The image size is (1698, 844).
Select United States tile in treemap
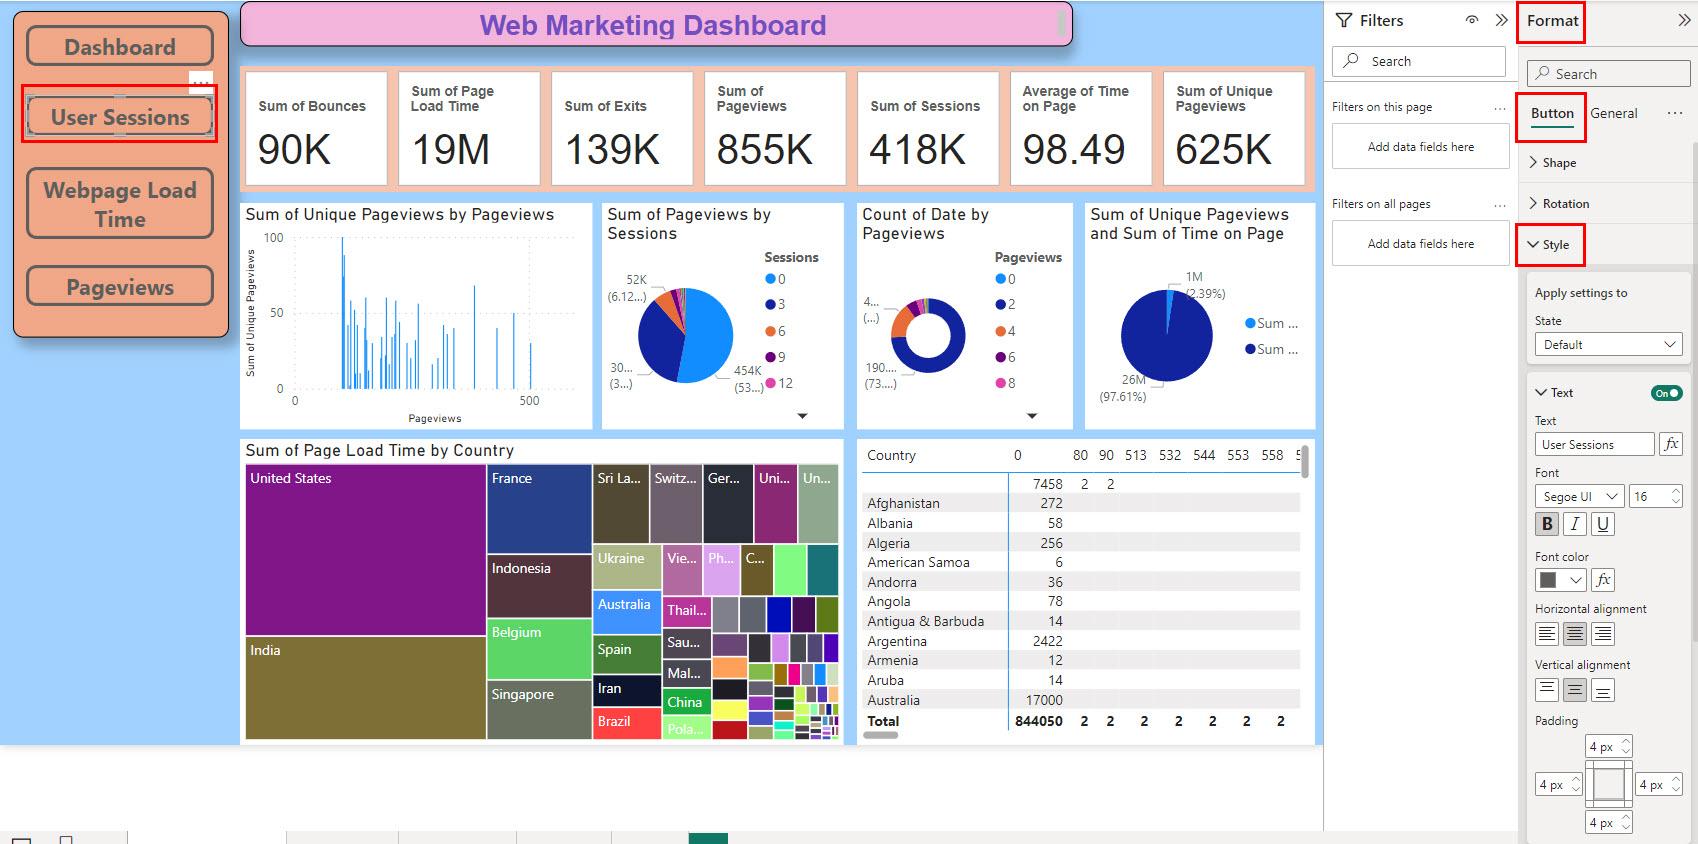click(366, 550)
